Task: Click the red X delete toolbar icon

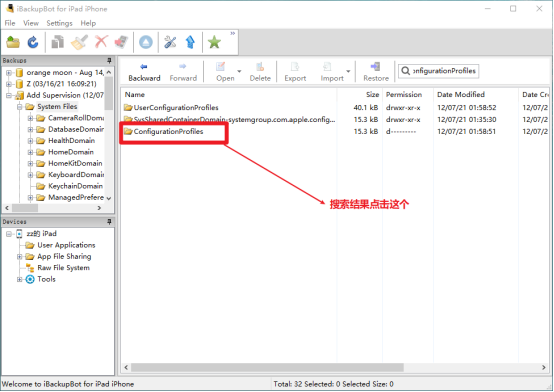Action: pyautogui.click(x=101, y=42)
